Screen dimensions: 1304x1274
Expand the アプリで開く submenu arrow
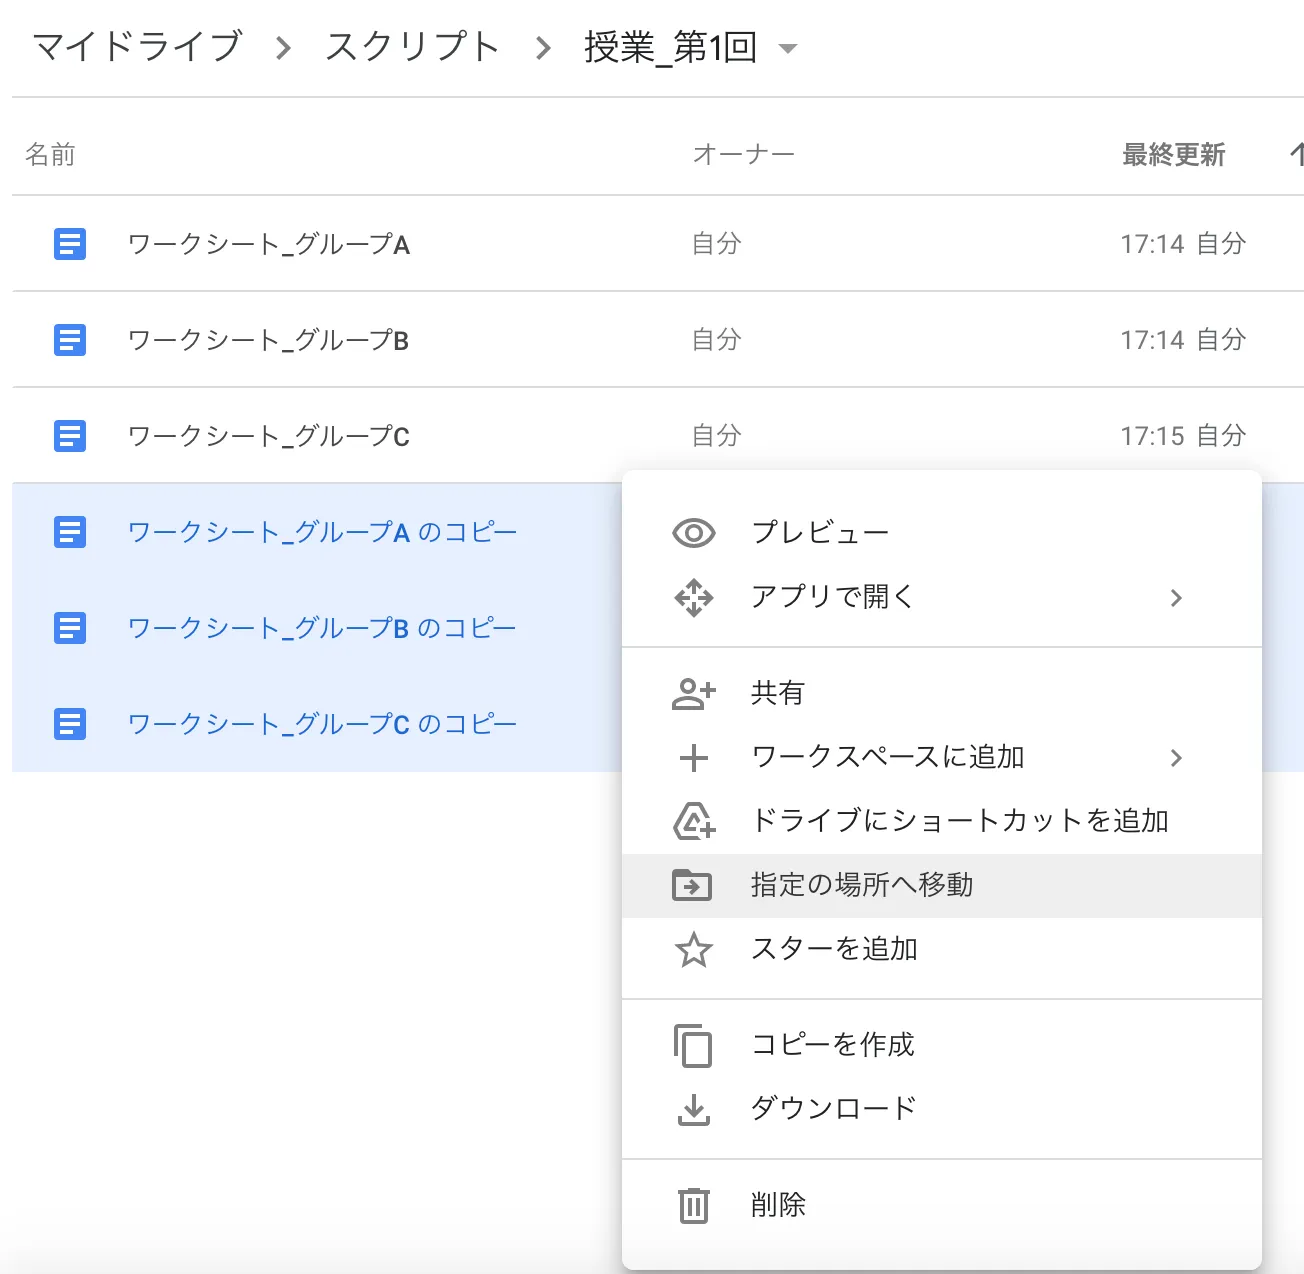(x=1176, y=598)
